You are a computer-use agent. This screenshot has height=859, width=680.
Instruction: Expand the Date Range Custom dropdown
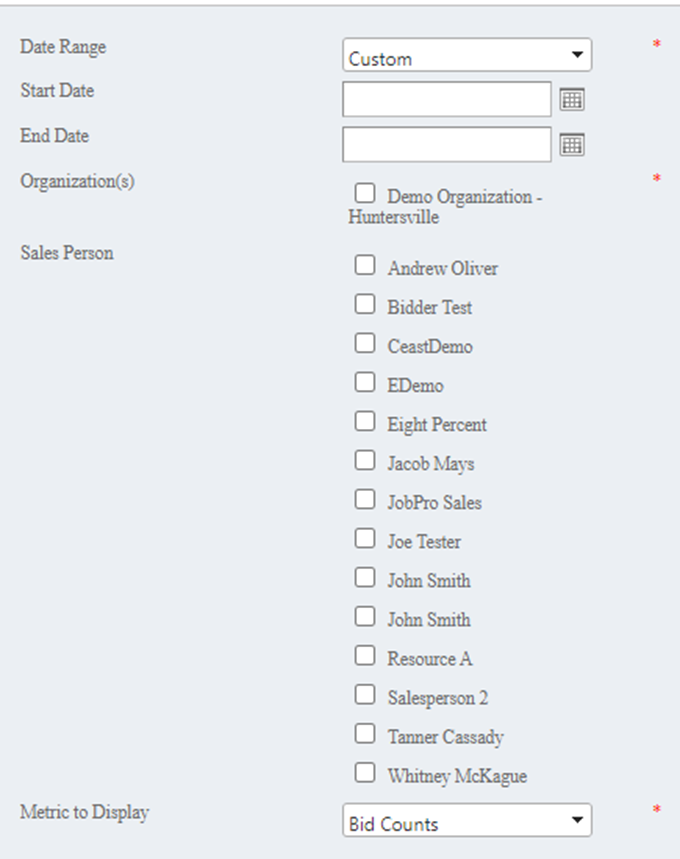[466, 55]
